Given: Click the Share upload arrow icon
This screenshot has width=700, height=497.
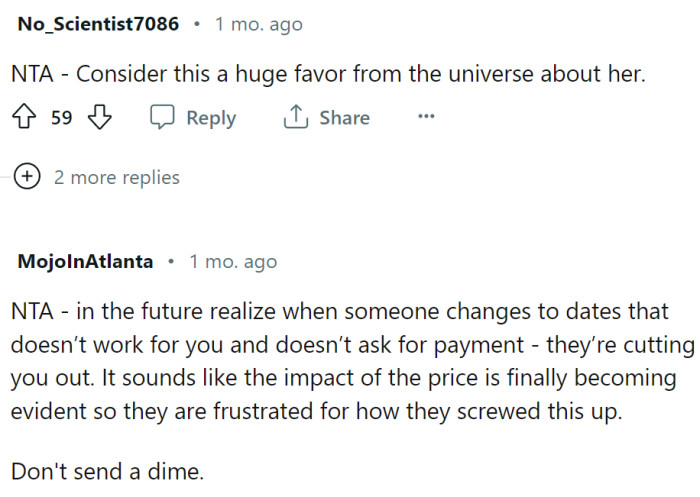Looking at the screenshot, I should (x=295, y=118).
